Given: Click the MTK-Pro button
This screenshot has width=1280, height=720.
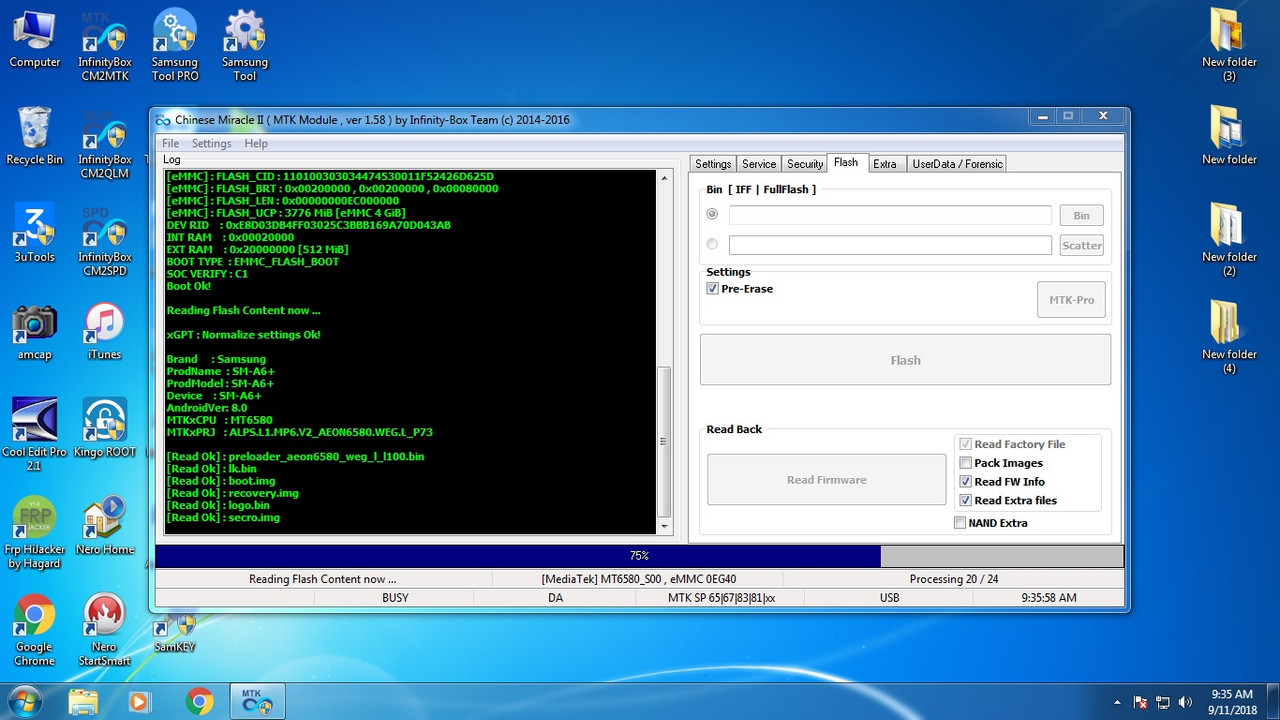Looking at the screenshot, I should pos(1071,300).
